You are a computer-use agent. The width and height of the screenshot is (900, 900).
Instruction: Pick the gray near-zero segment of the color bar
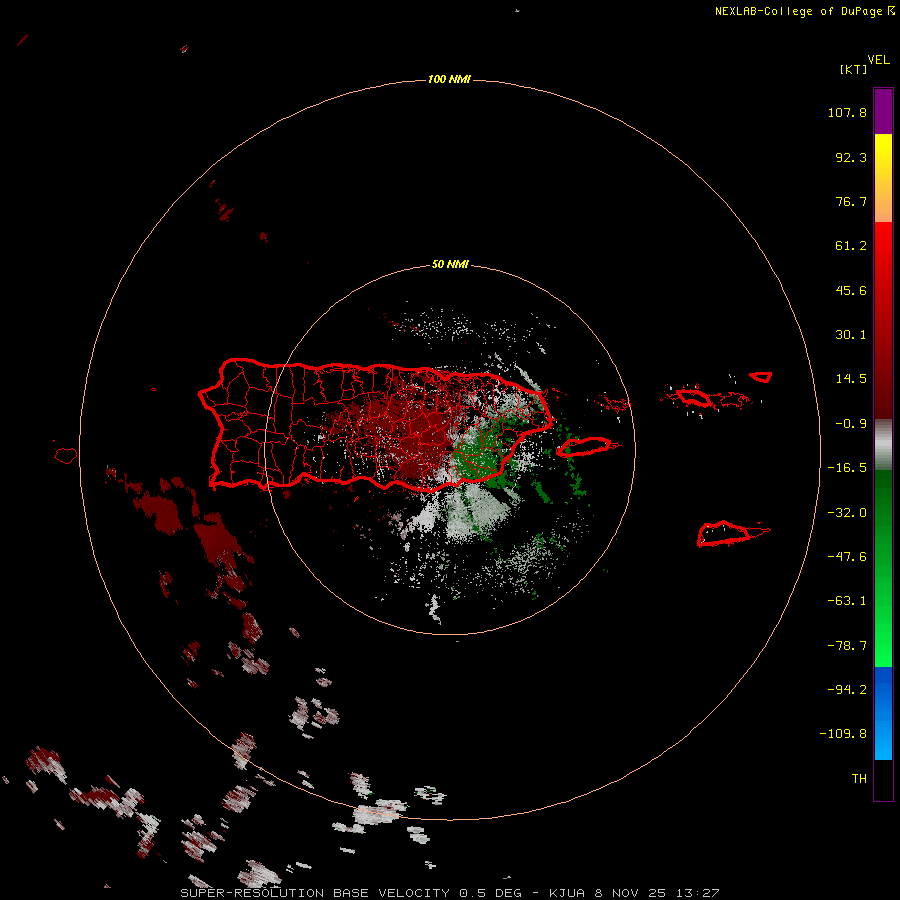coord(883,442)
